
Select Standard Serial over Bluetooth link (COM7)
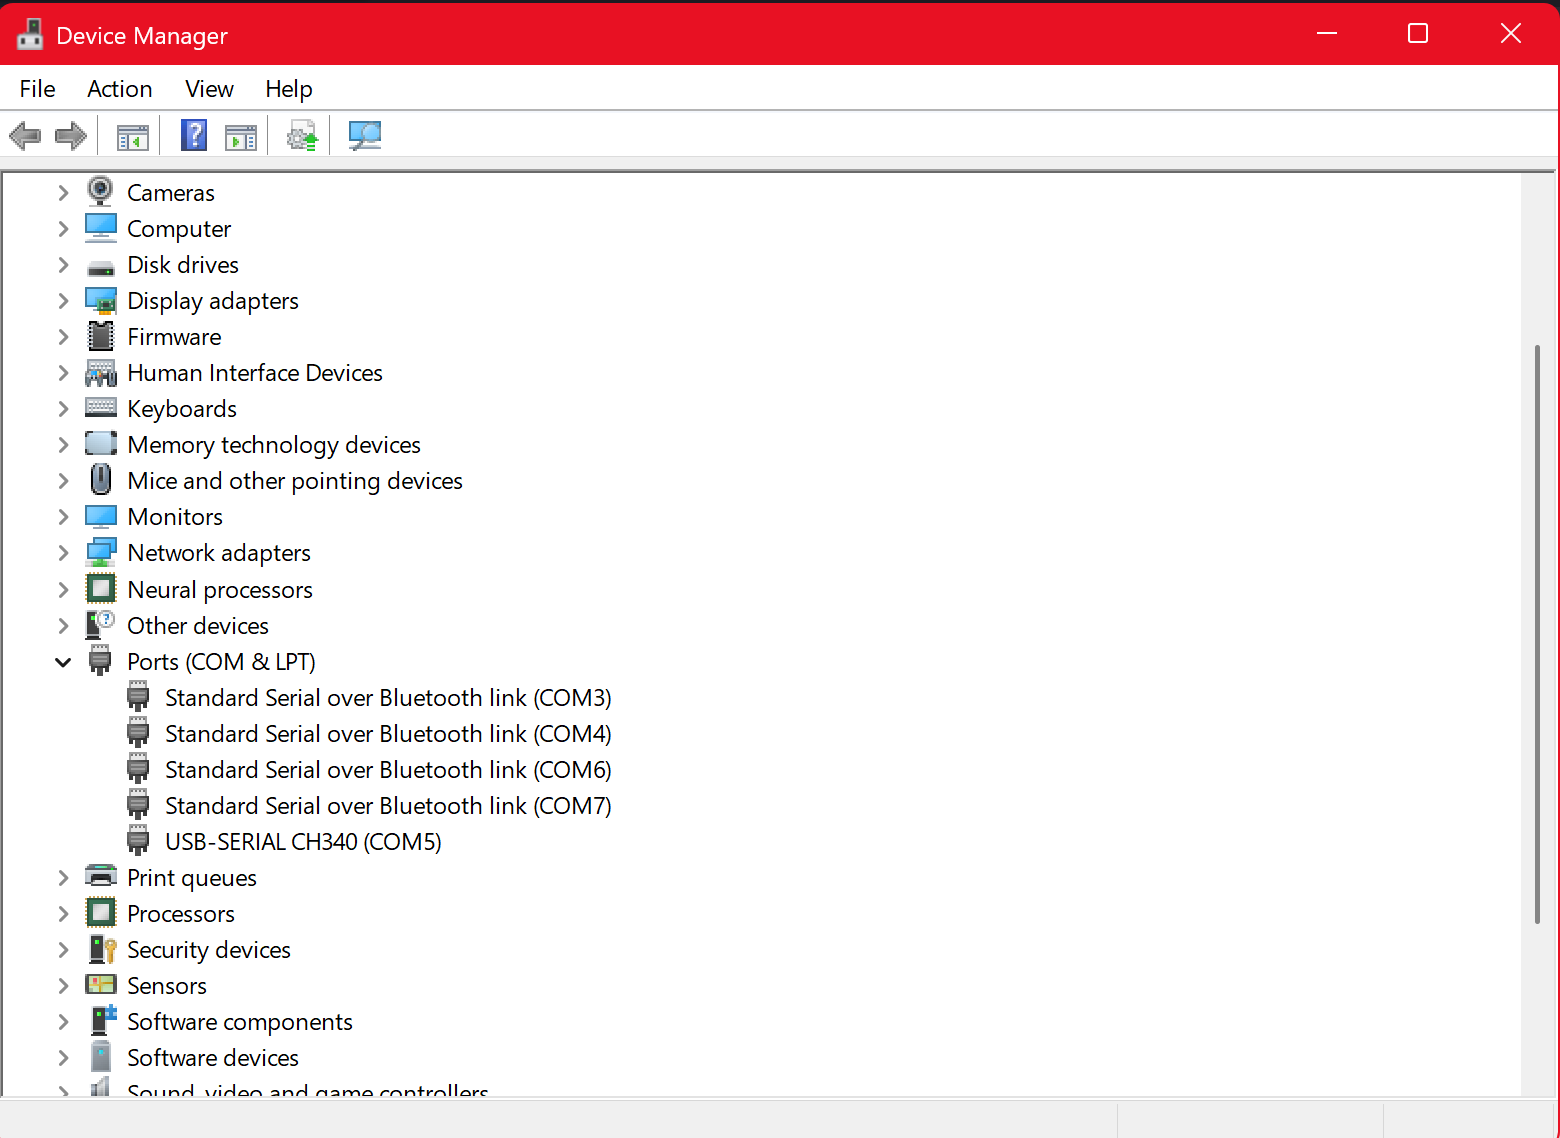click(x=387, y=806)
